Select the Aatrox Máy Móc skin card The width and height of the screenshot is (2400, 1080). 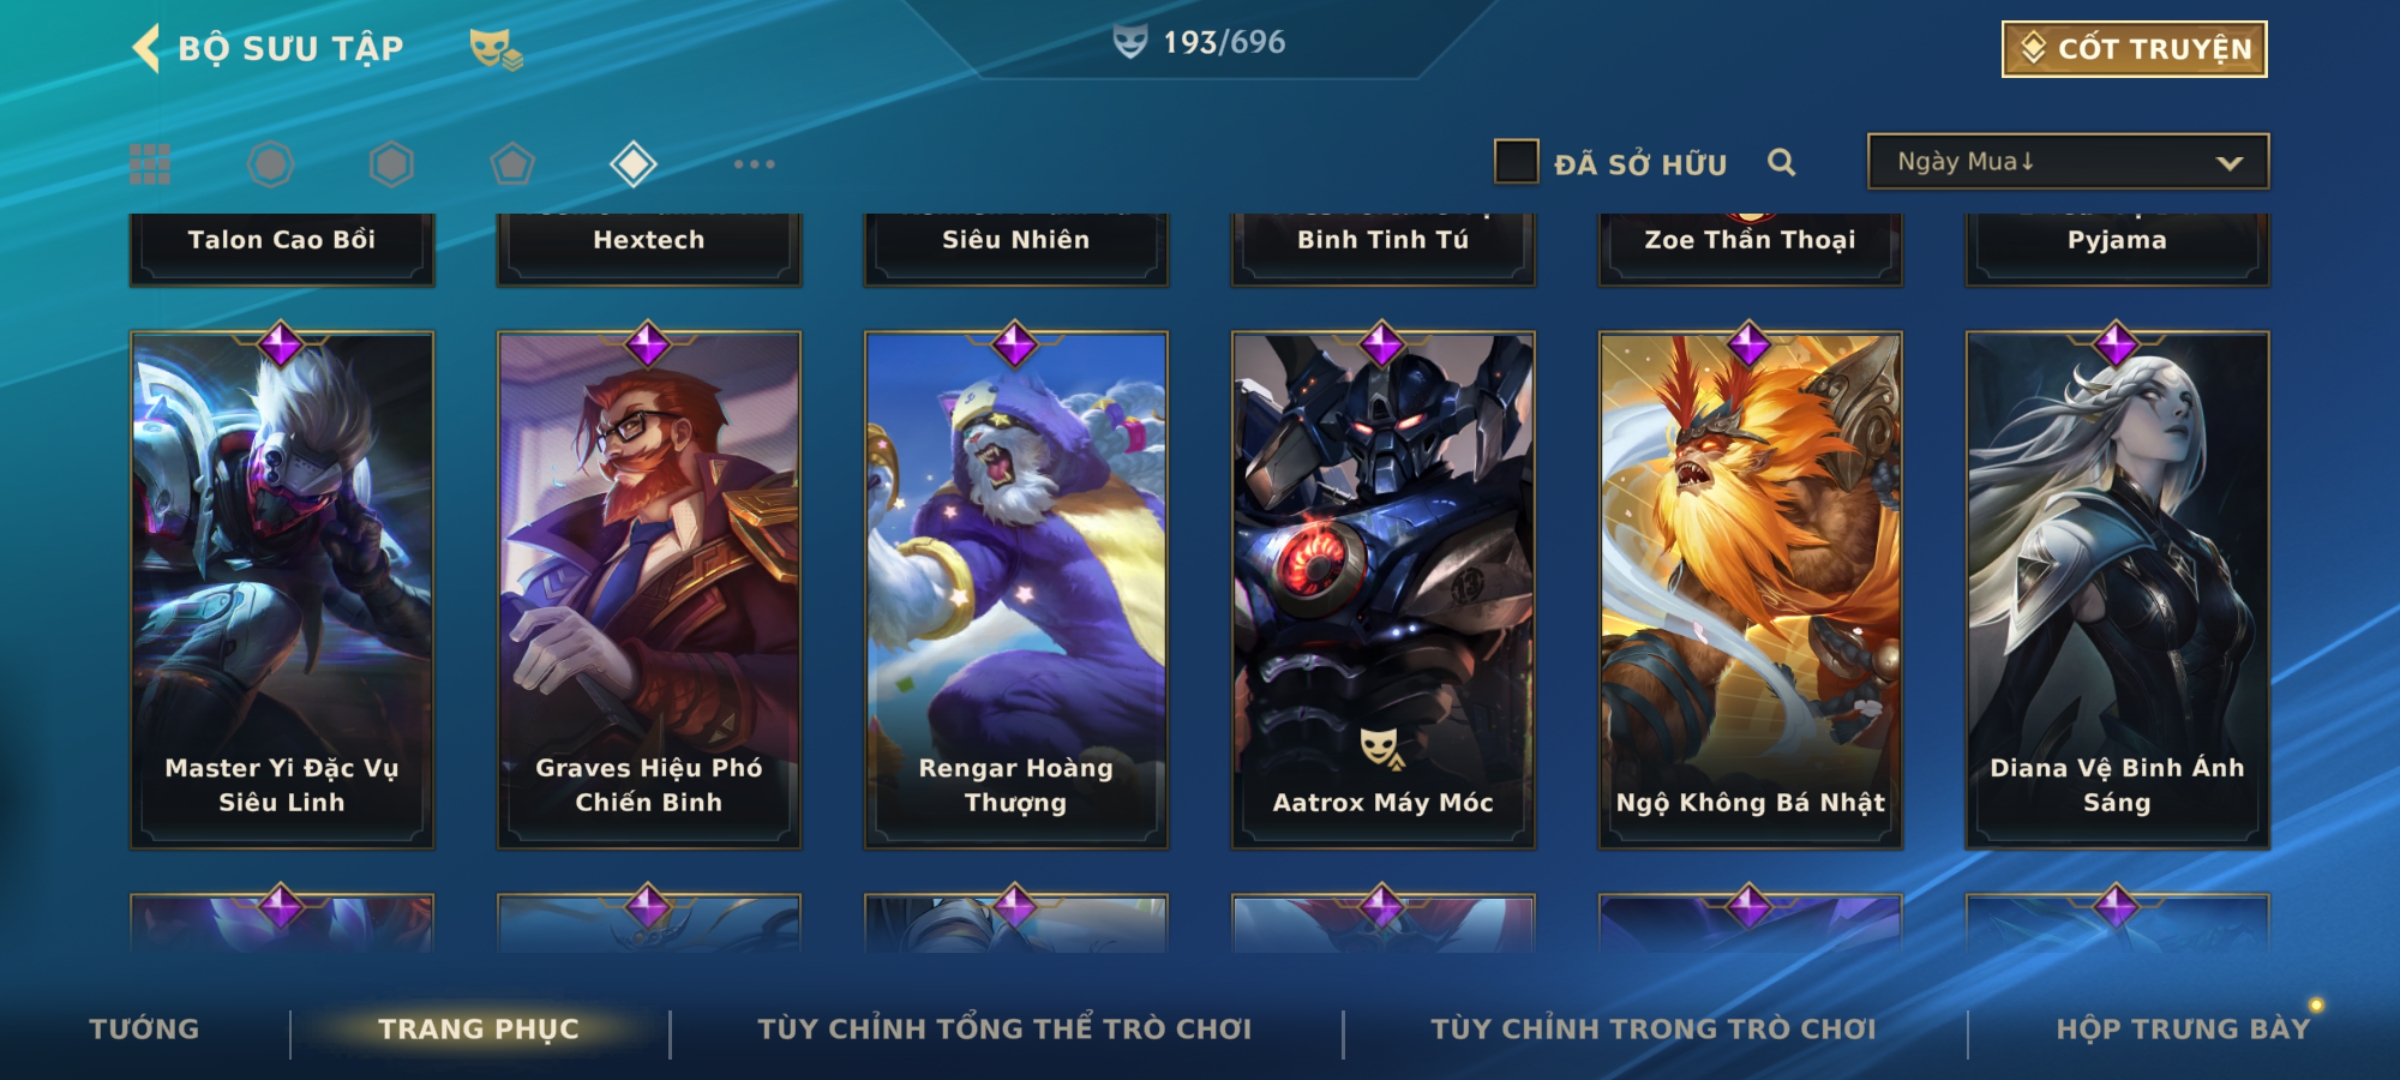[x=1383, y=590]
